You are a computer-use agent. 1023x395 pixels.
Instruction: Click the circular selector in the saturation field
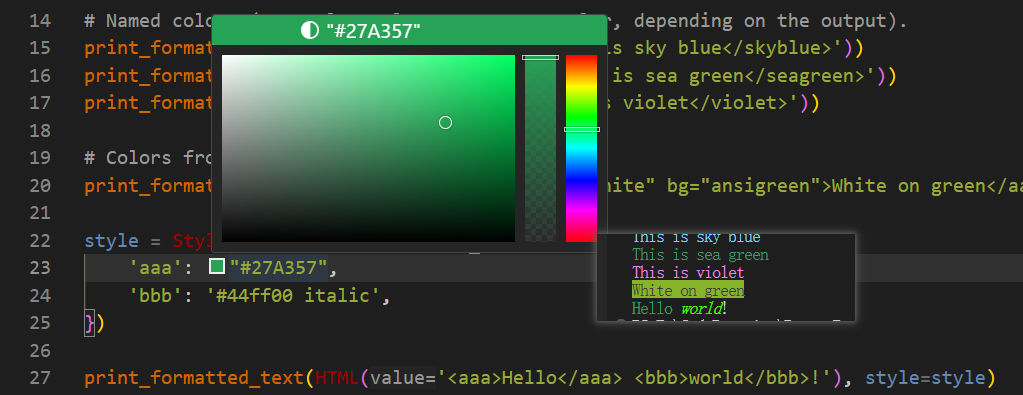pyautogui.click(x=445, y=122)
